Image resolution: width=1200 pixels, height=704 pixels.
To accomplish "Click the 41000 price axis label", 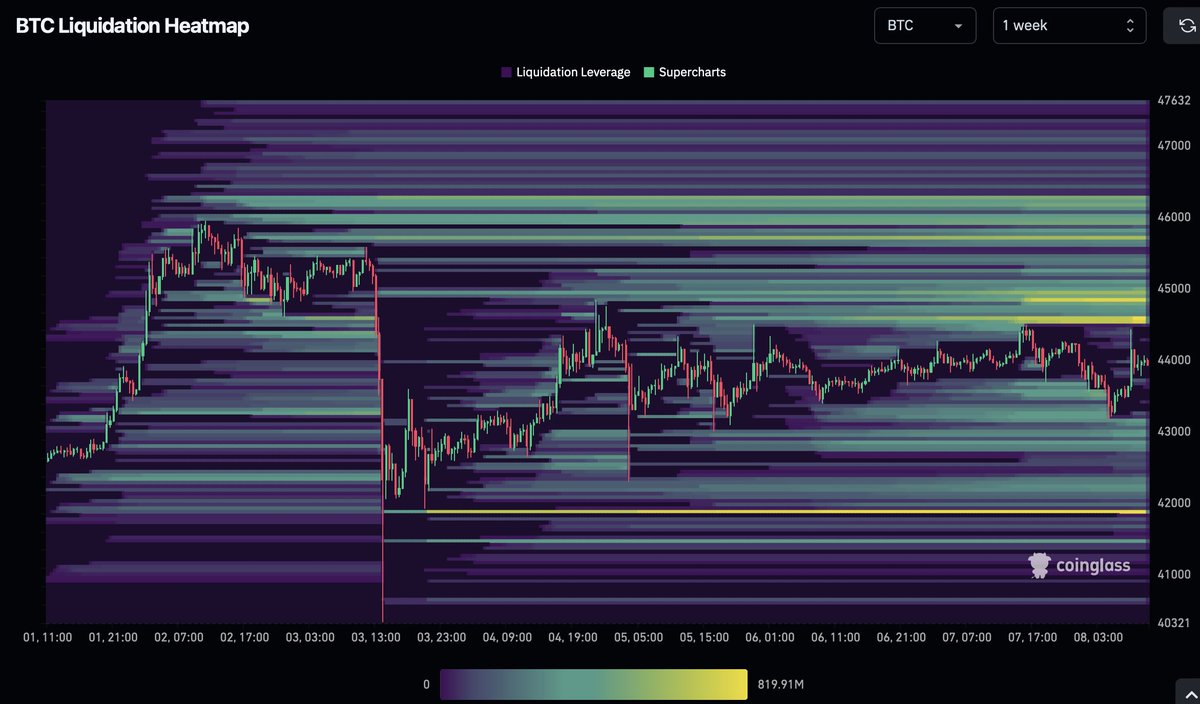I will [1174, 574].
